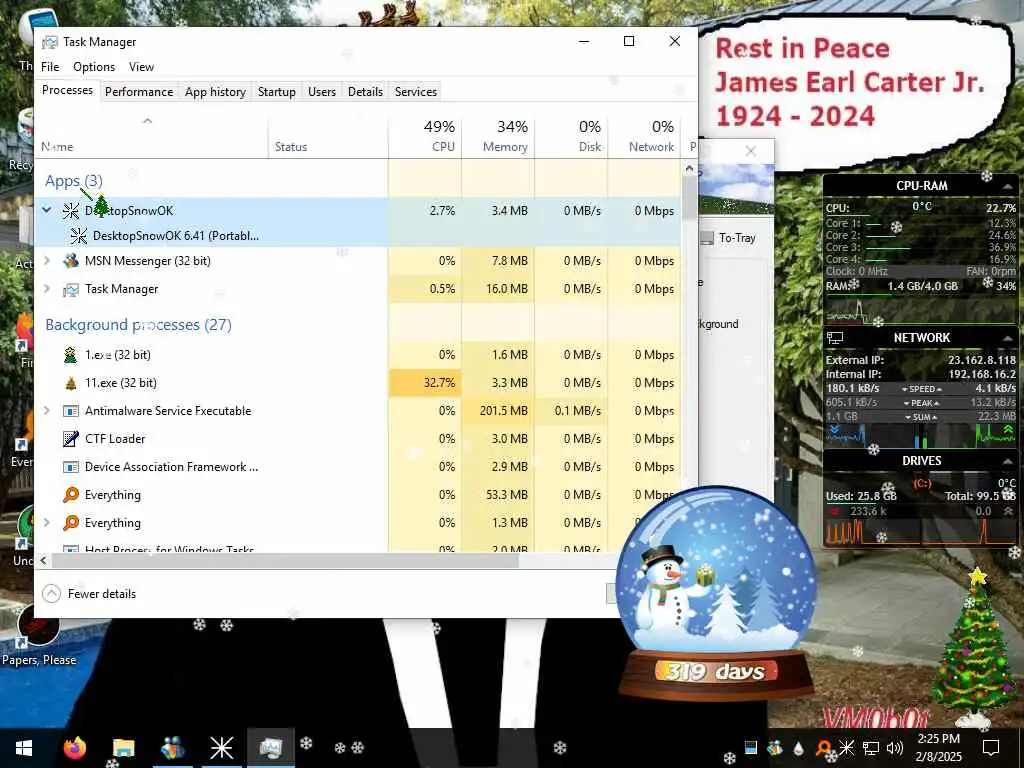Screen dimensions: 1024x768
Task: Open MSN Messenger taskbar icon
Action: click(172, 748)
